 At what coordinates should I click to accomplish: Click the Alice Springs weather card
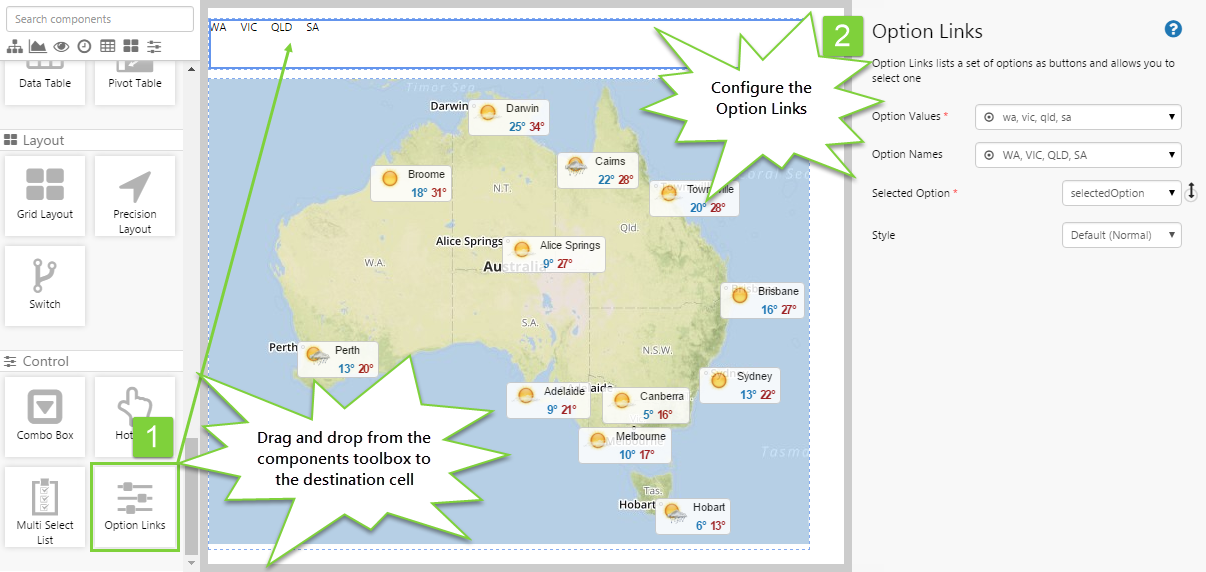[554, 254]
